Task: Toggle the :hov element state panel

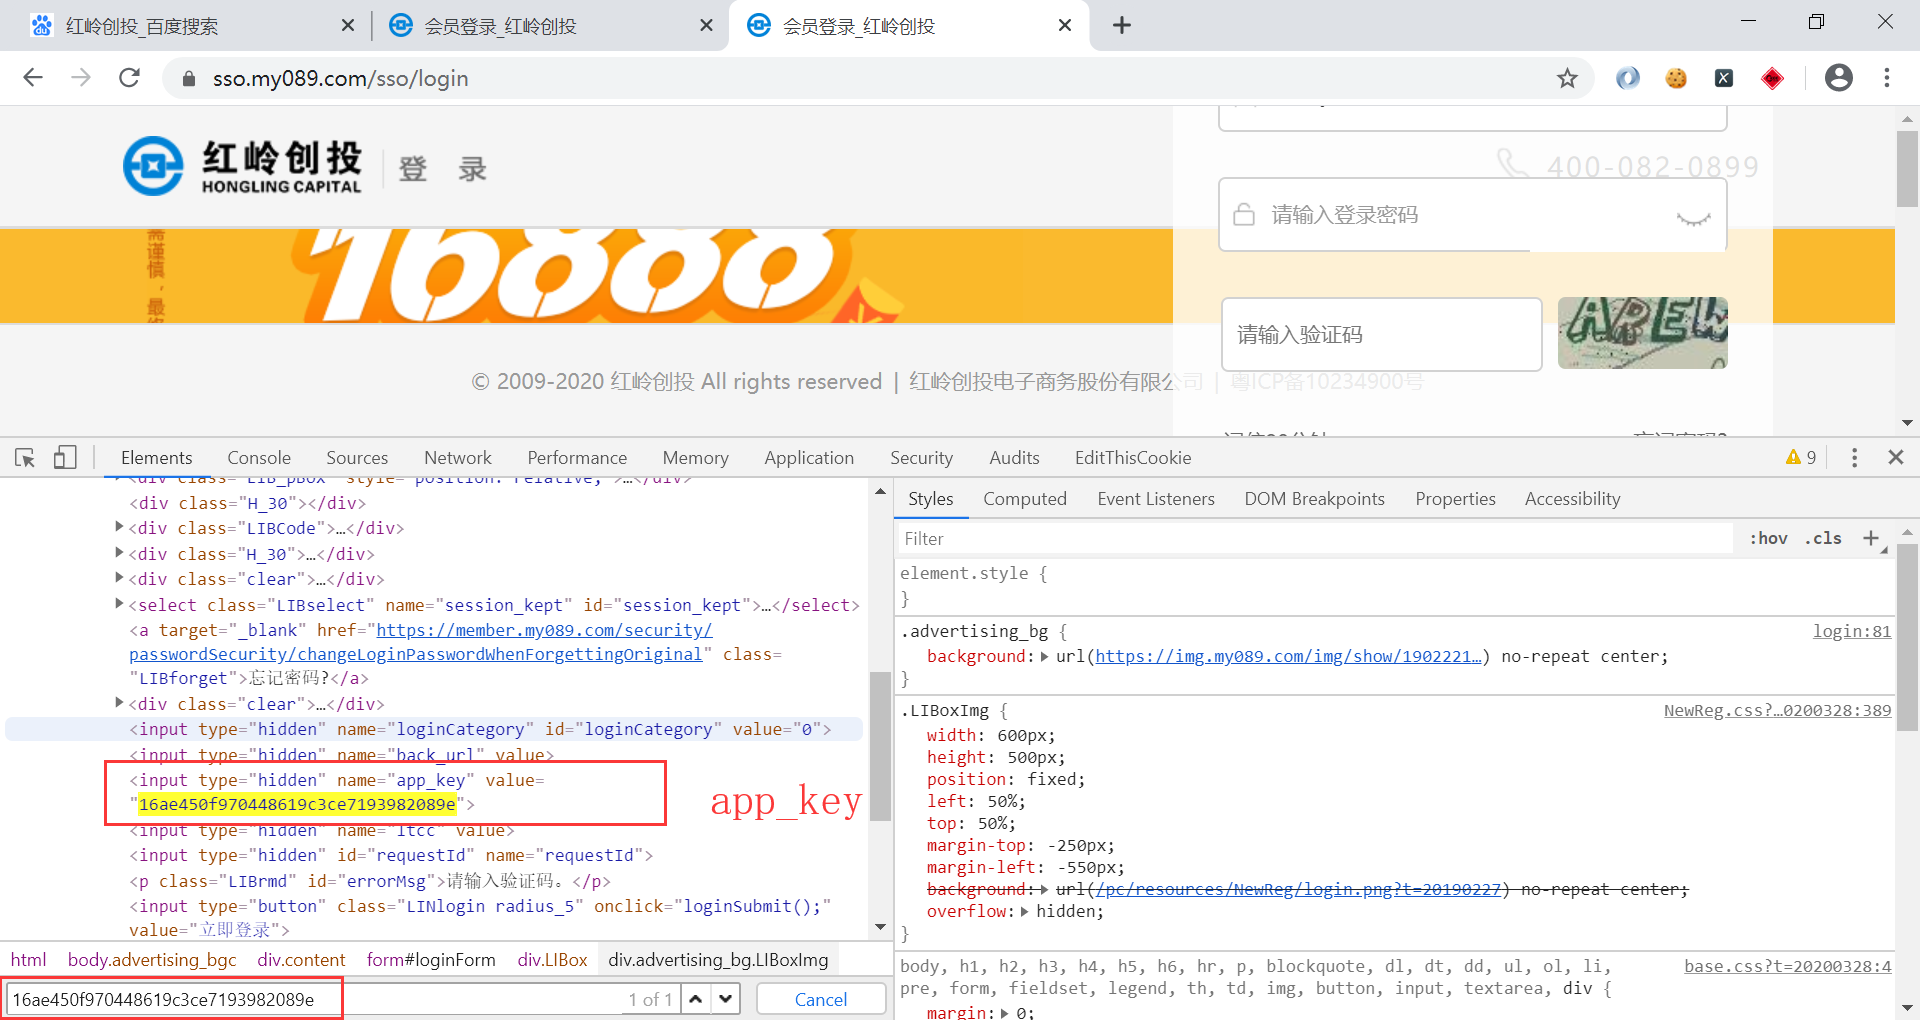Action: click(1768, 538)
